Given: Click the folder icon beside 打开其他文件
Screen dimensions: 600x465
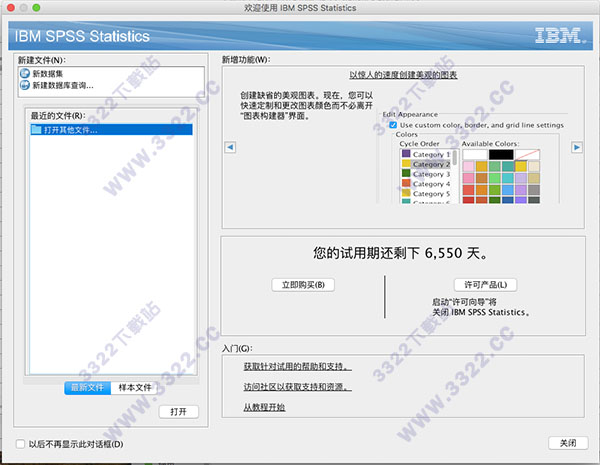Looking at the screenshot, I should pos(36,129).
